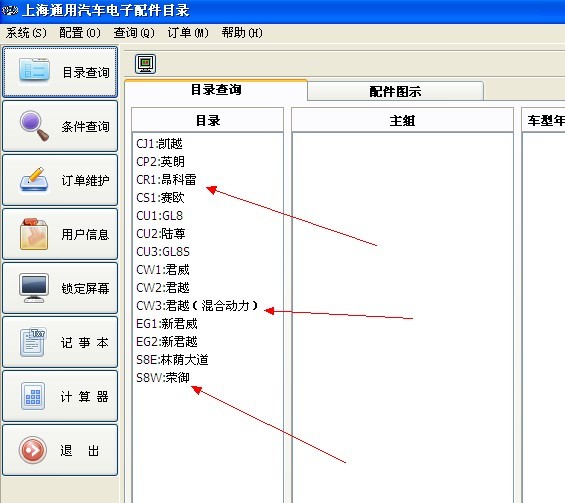
Task: Launch the 计算器 calculator icon
Action: pos(33,396)
